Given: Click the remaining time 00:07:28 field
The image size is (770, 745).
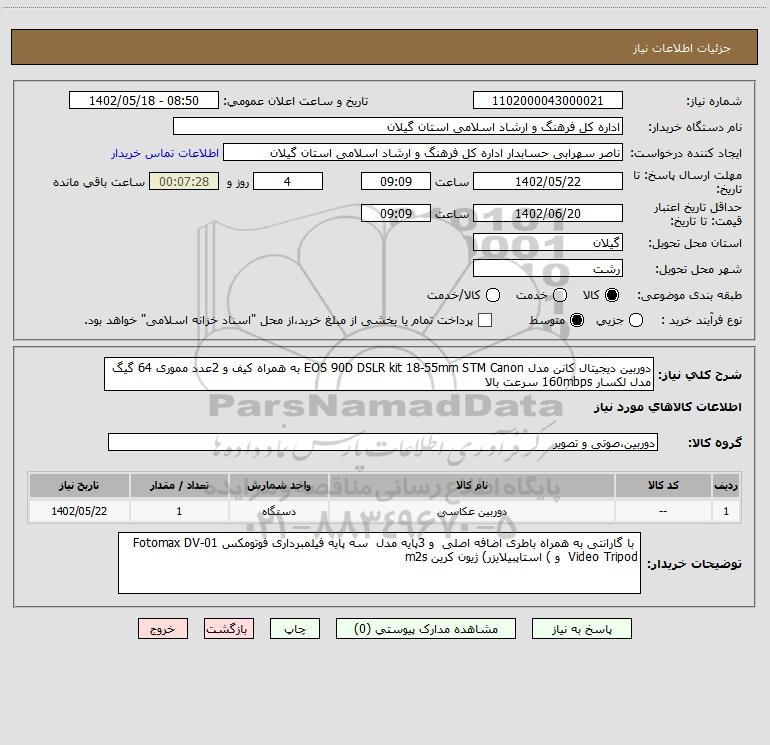Looking at the screenshot, I should coord(184,181).
